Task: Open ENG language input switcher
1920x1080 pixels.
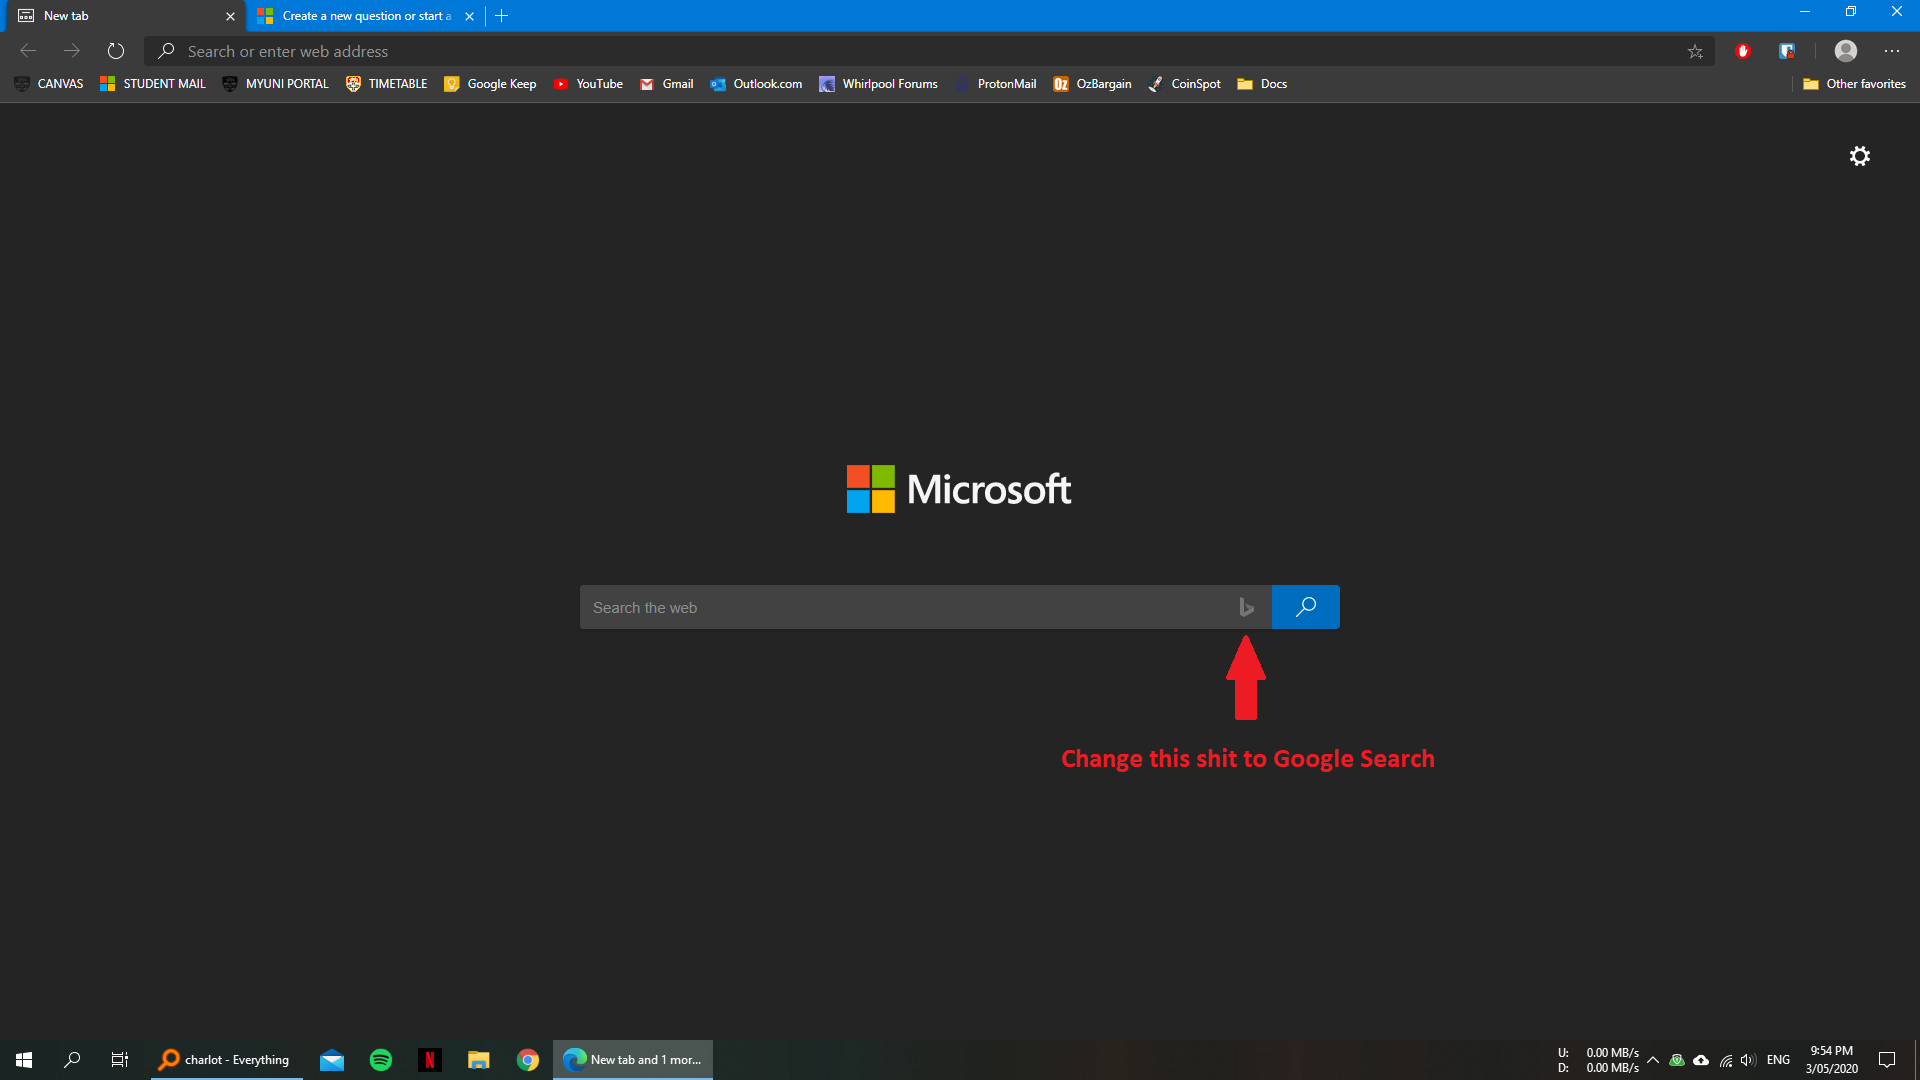Action: click(x=1778, y=1060)
